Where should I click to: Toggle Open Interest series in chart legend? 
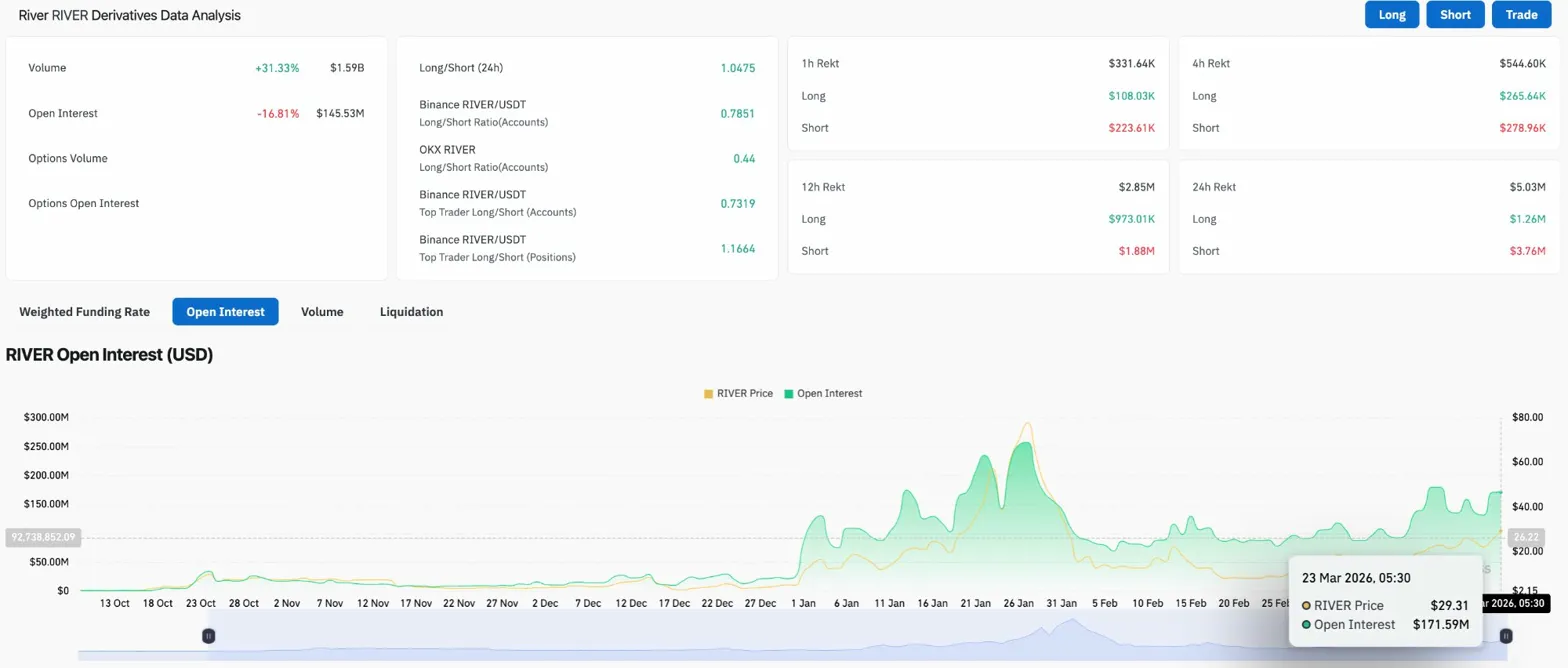click(x=829, y=394)
